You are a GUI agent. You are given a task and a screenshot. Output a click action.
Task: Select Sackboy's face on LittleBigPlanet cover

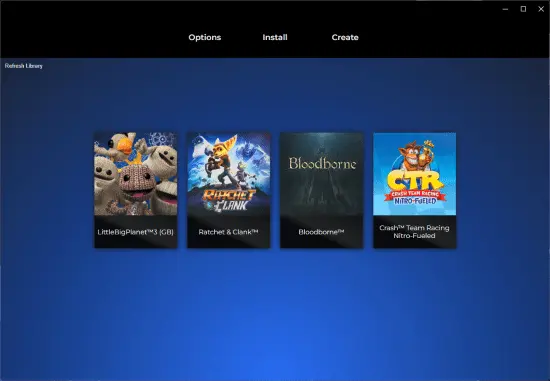point(136,182)
